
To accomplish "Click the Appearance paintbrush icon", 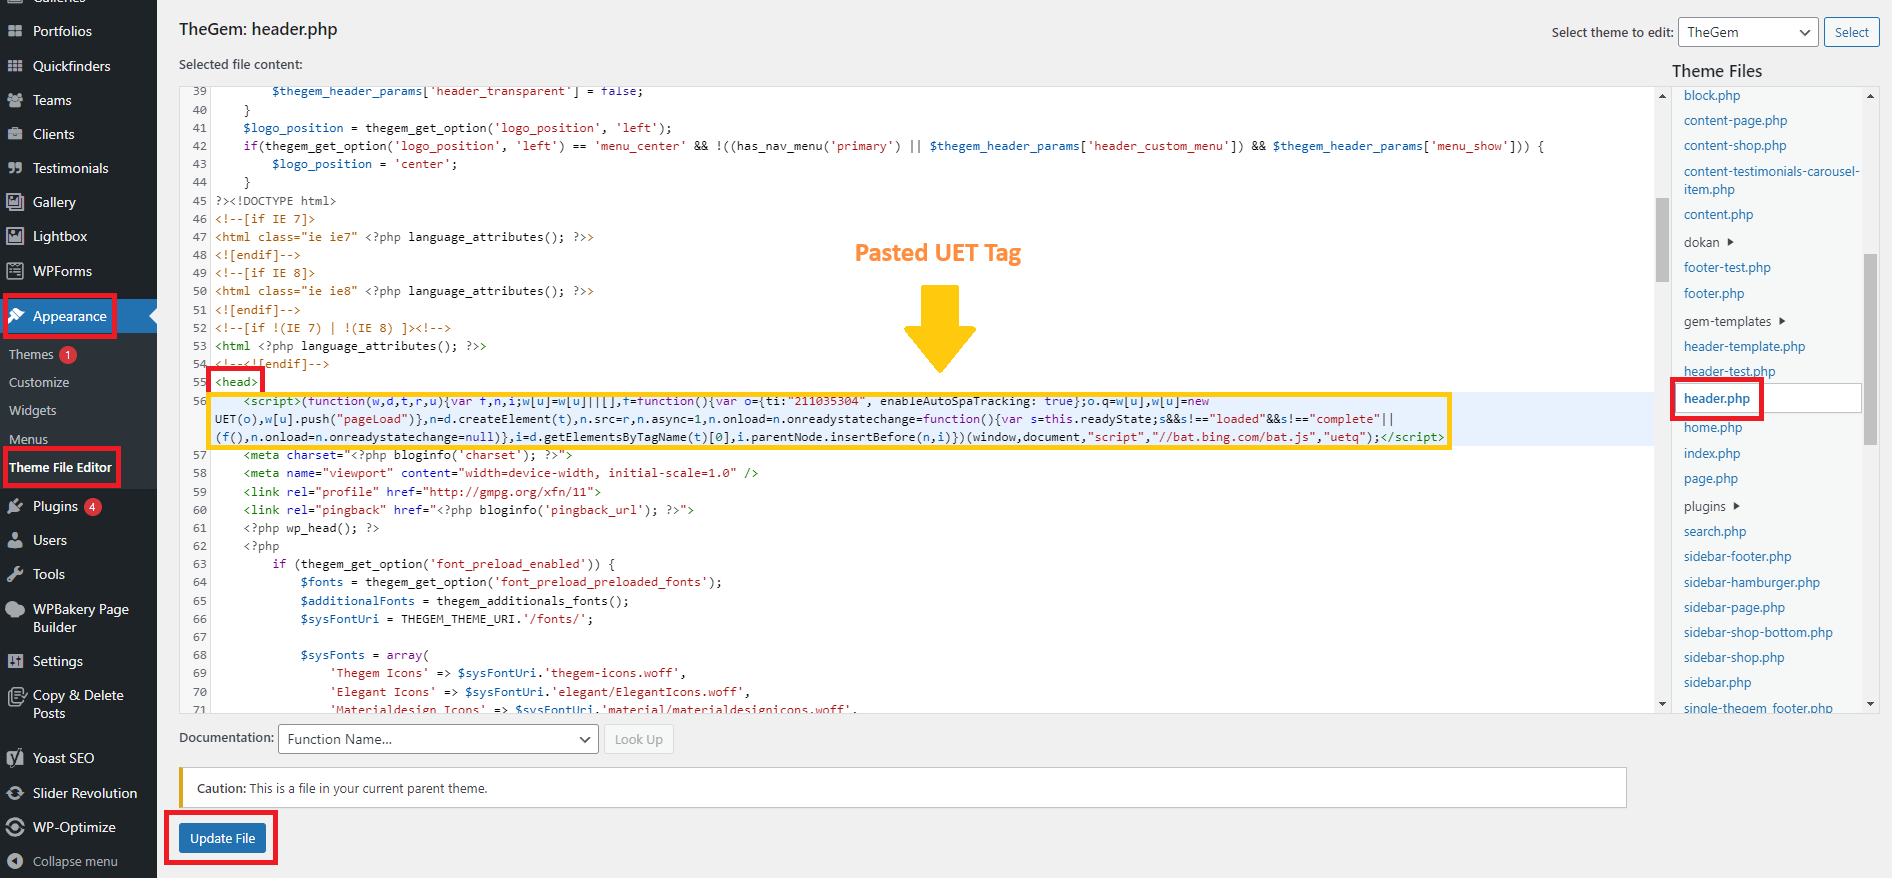I will pos(16,316).
